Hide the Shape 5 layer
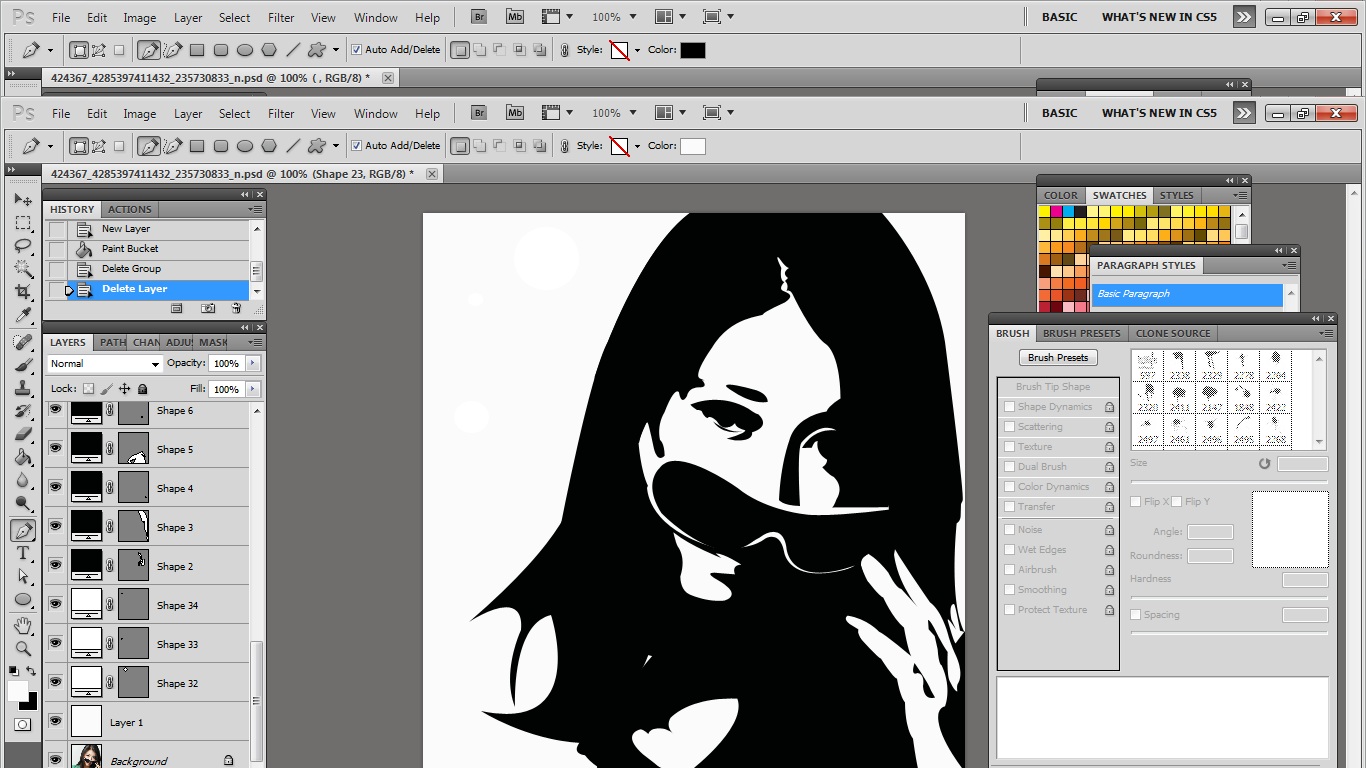Viewport: 1366px width, 768px height. coord(55,449)
